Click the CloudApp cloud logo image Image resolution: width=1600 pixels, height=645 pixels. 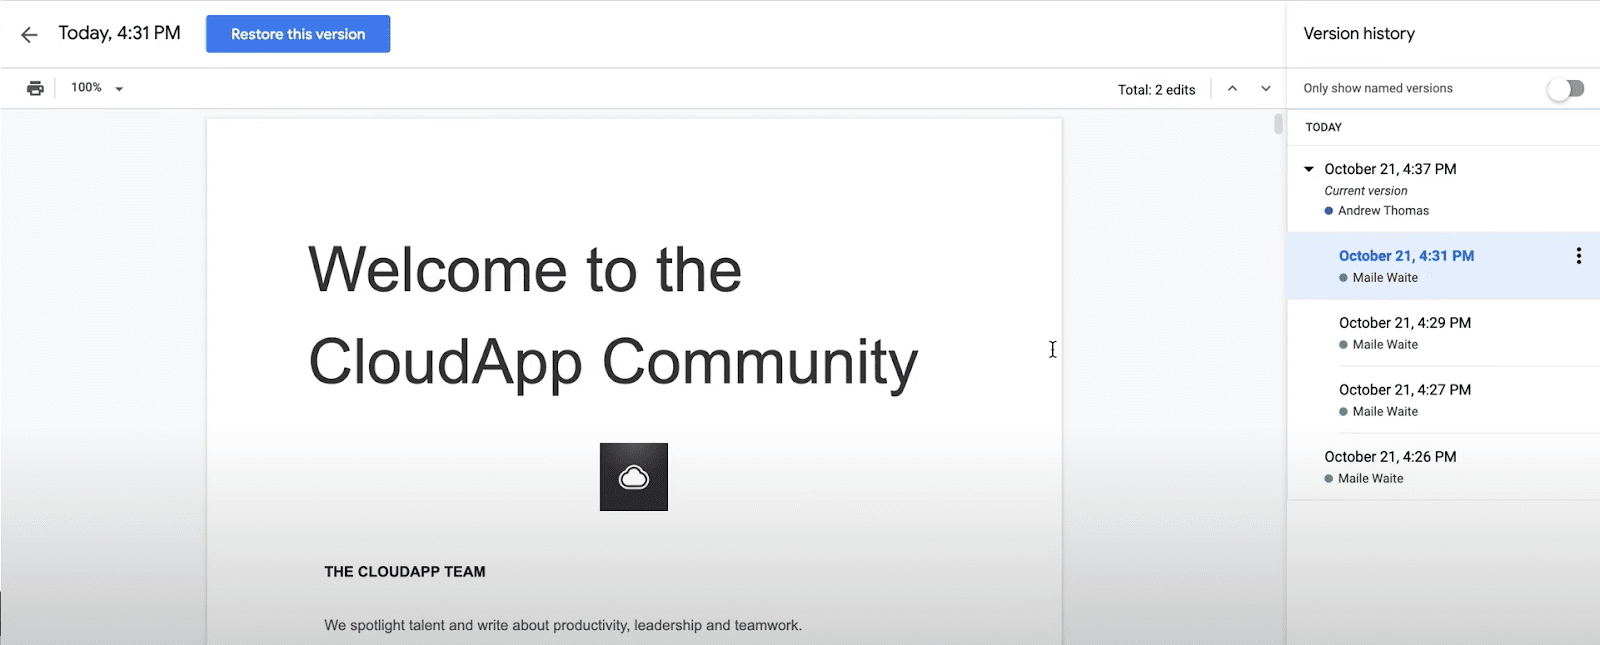point(634,477)
